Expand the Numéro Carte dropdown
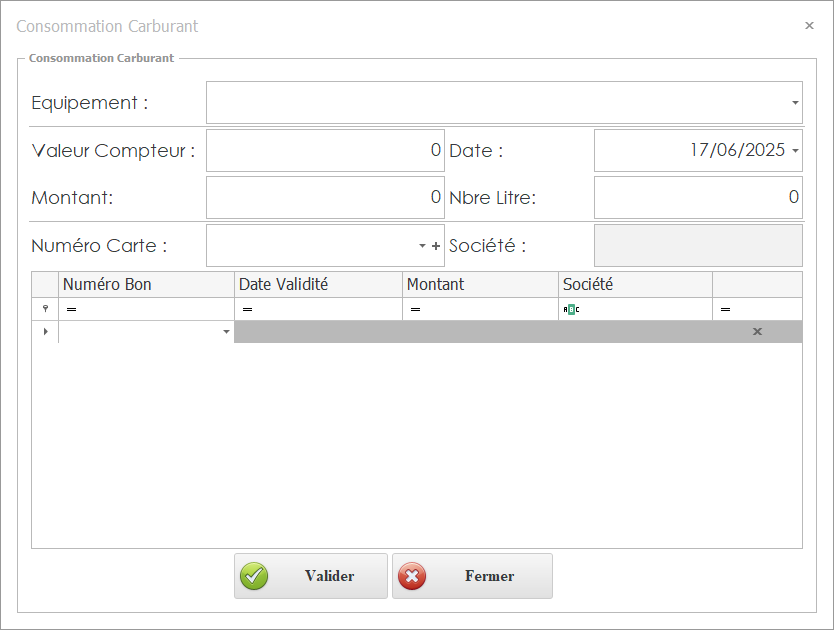This screenshot has width=834, height=630. pos(422,246)
